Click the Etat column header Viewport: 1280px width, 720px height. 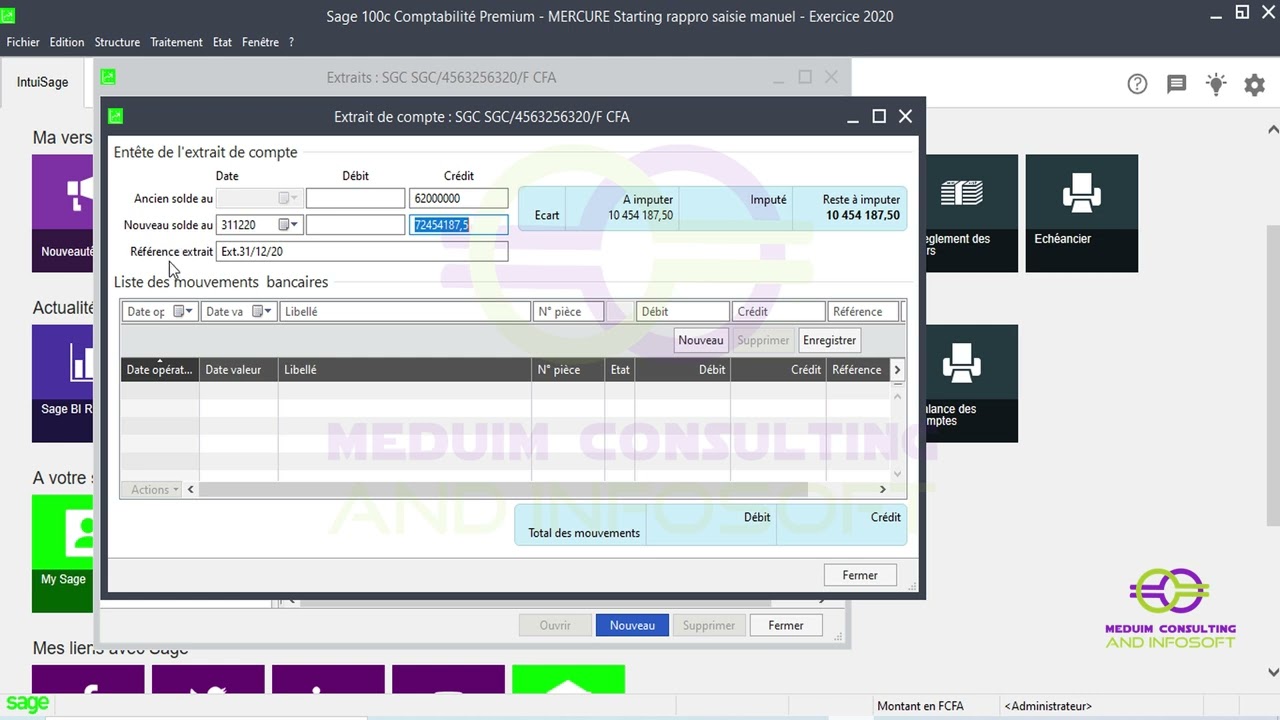point(620,370)
